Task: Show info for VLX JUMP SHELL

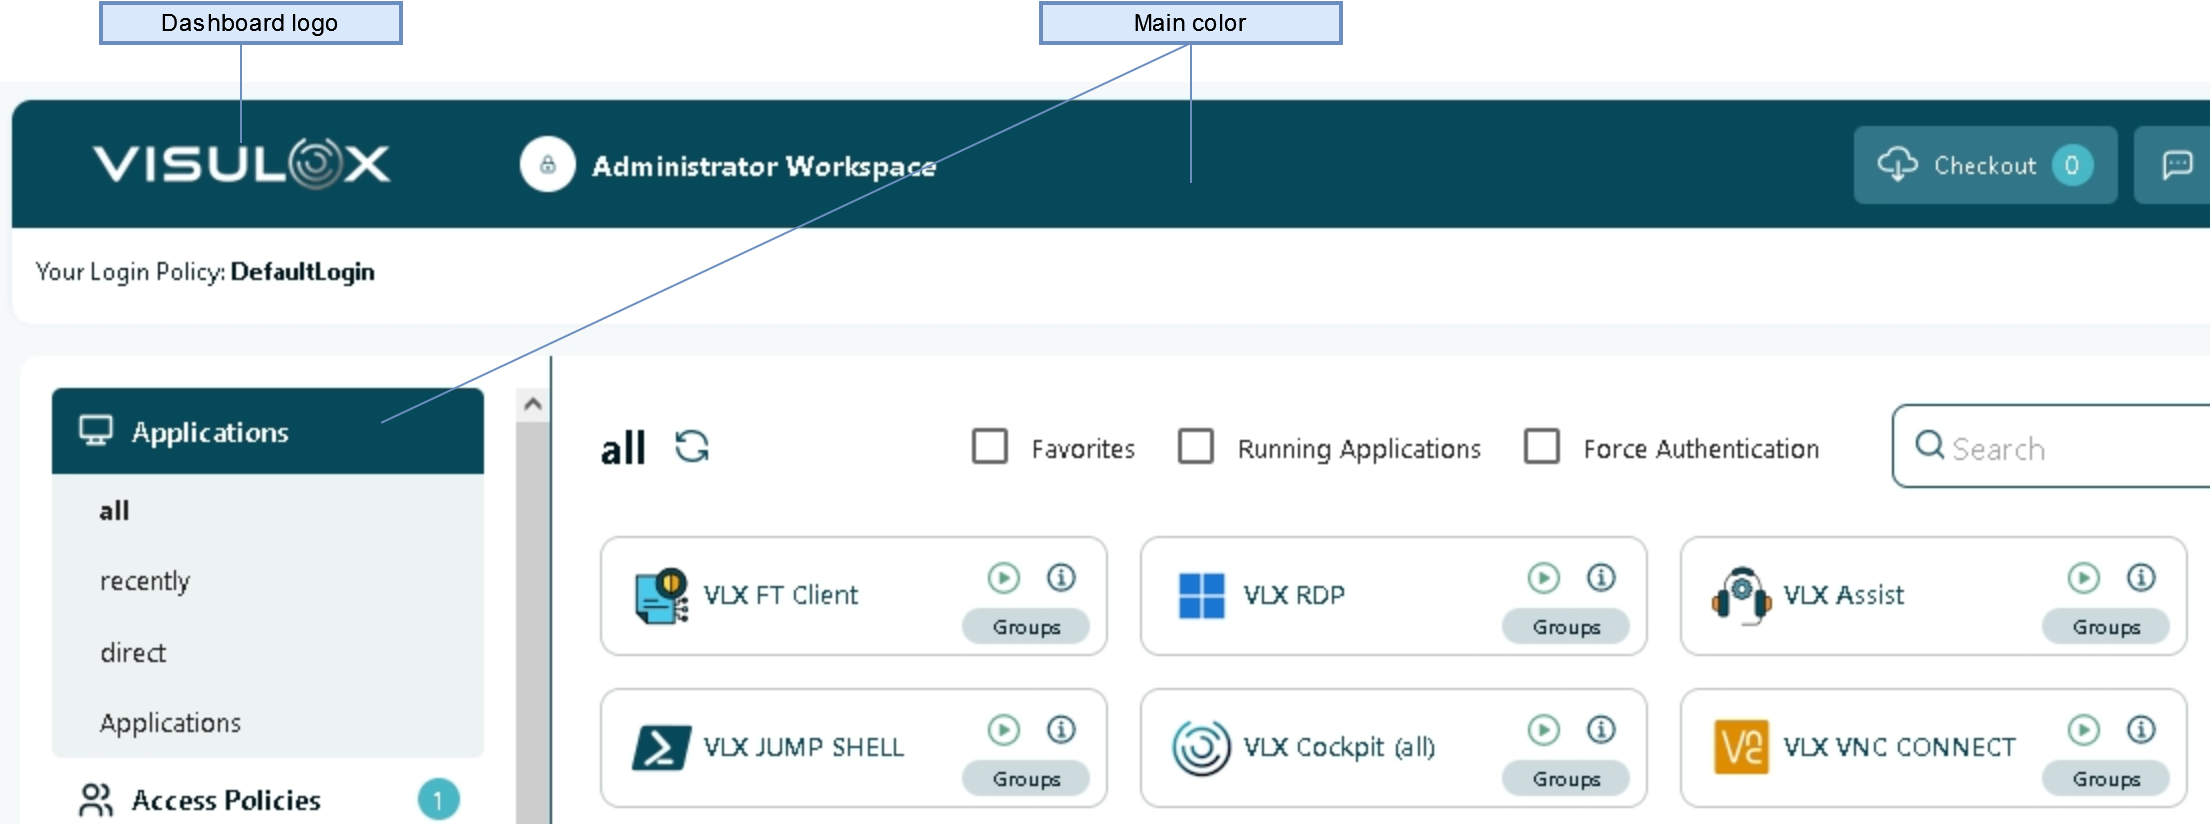Action: tap(1061, 730)
